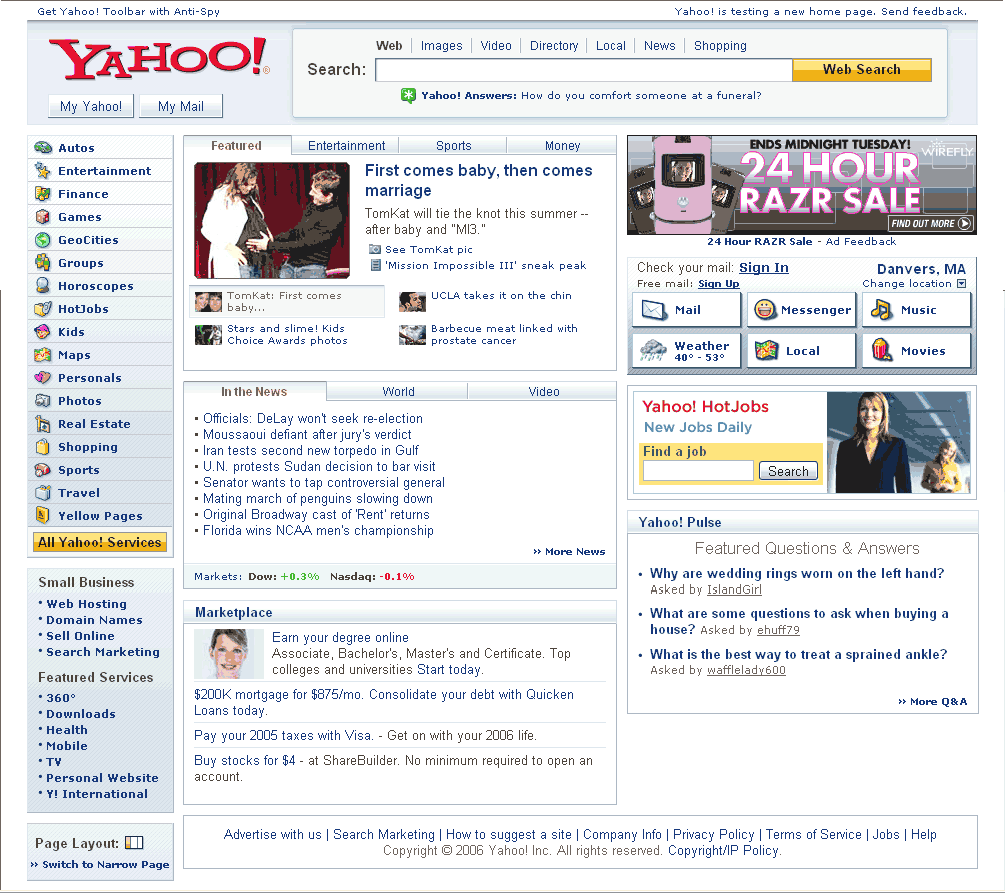Click the Music notes icon
The image size is (1005, 893).
coord(881,310)
